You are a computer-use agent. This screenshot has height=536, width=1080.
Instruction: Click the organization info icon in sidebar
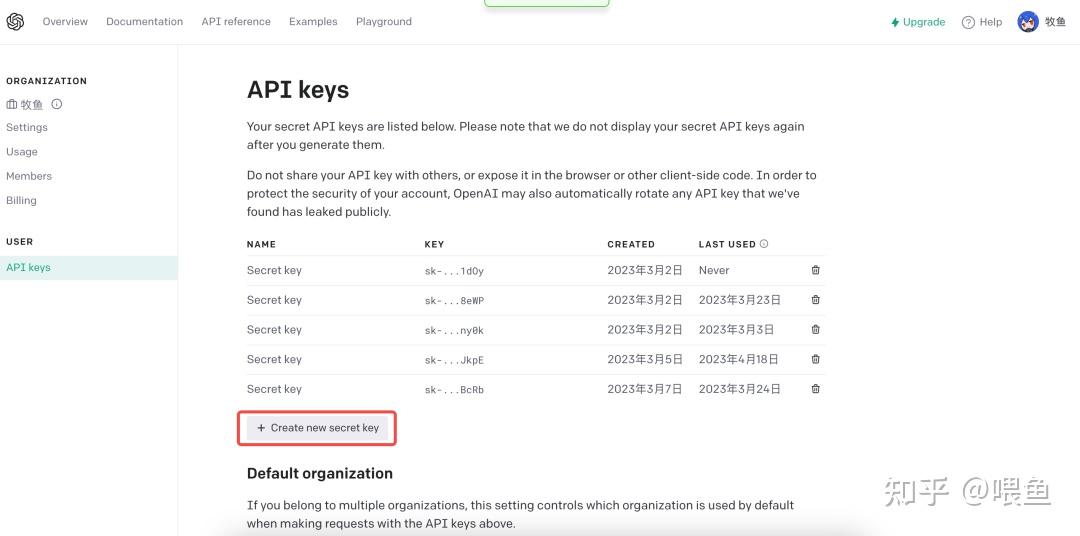tap(57, 104)
